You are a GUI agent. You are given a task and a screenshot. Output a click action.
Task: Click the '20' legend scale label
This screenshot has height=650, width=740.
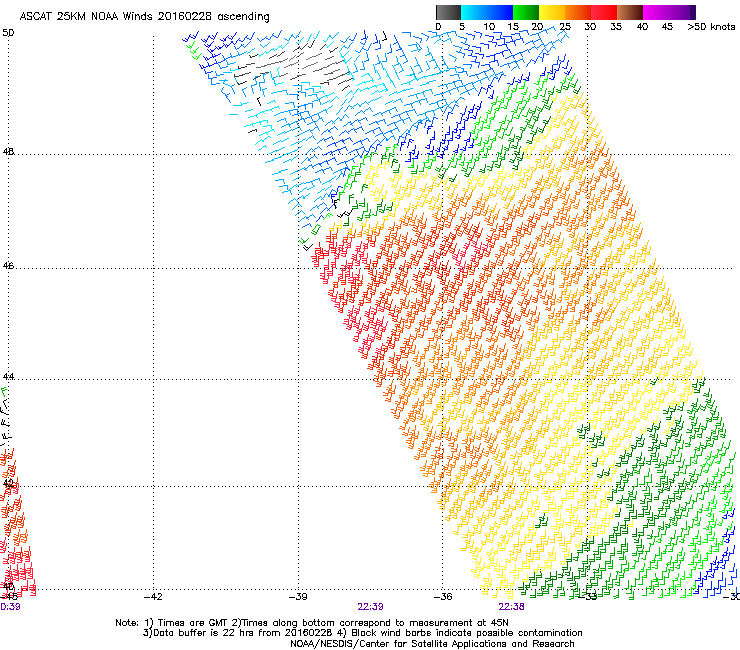tap(538, 27)
